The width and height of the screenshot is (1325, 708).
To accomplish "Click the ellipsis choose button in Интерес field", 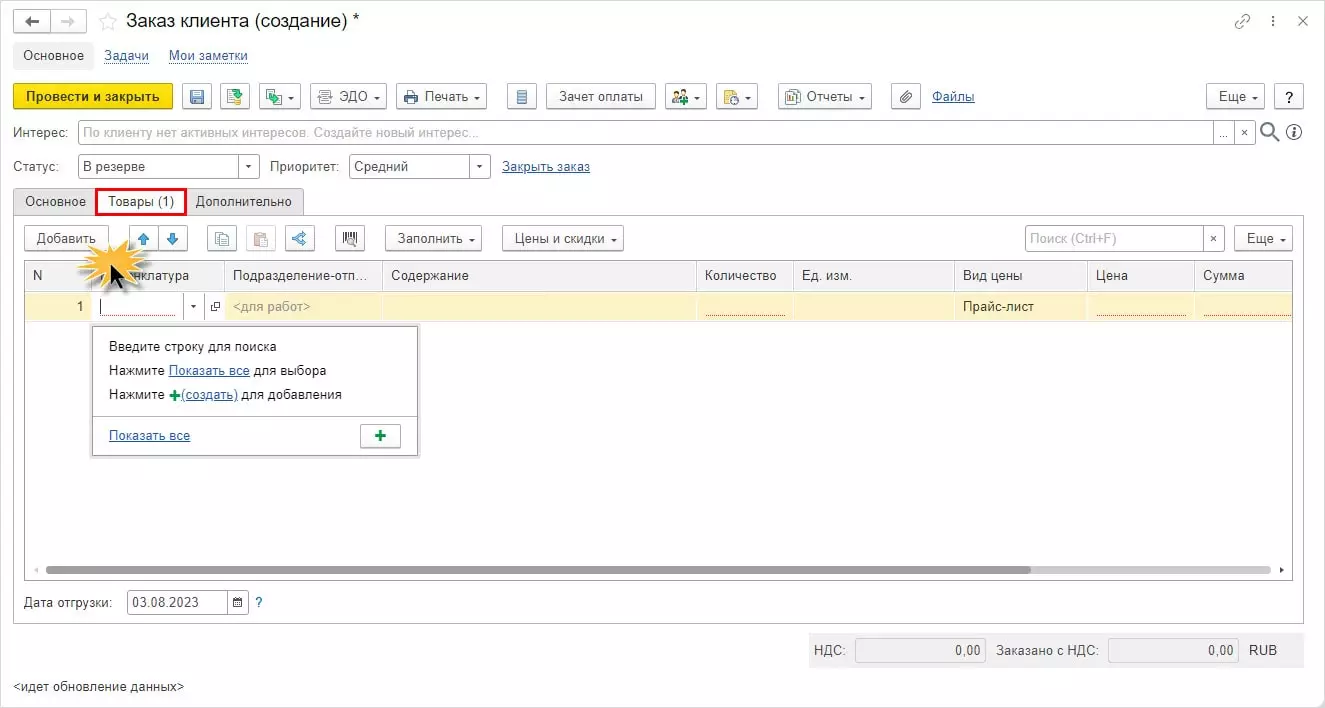I will point(1224,132).
